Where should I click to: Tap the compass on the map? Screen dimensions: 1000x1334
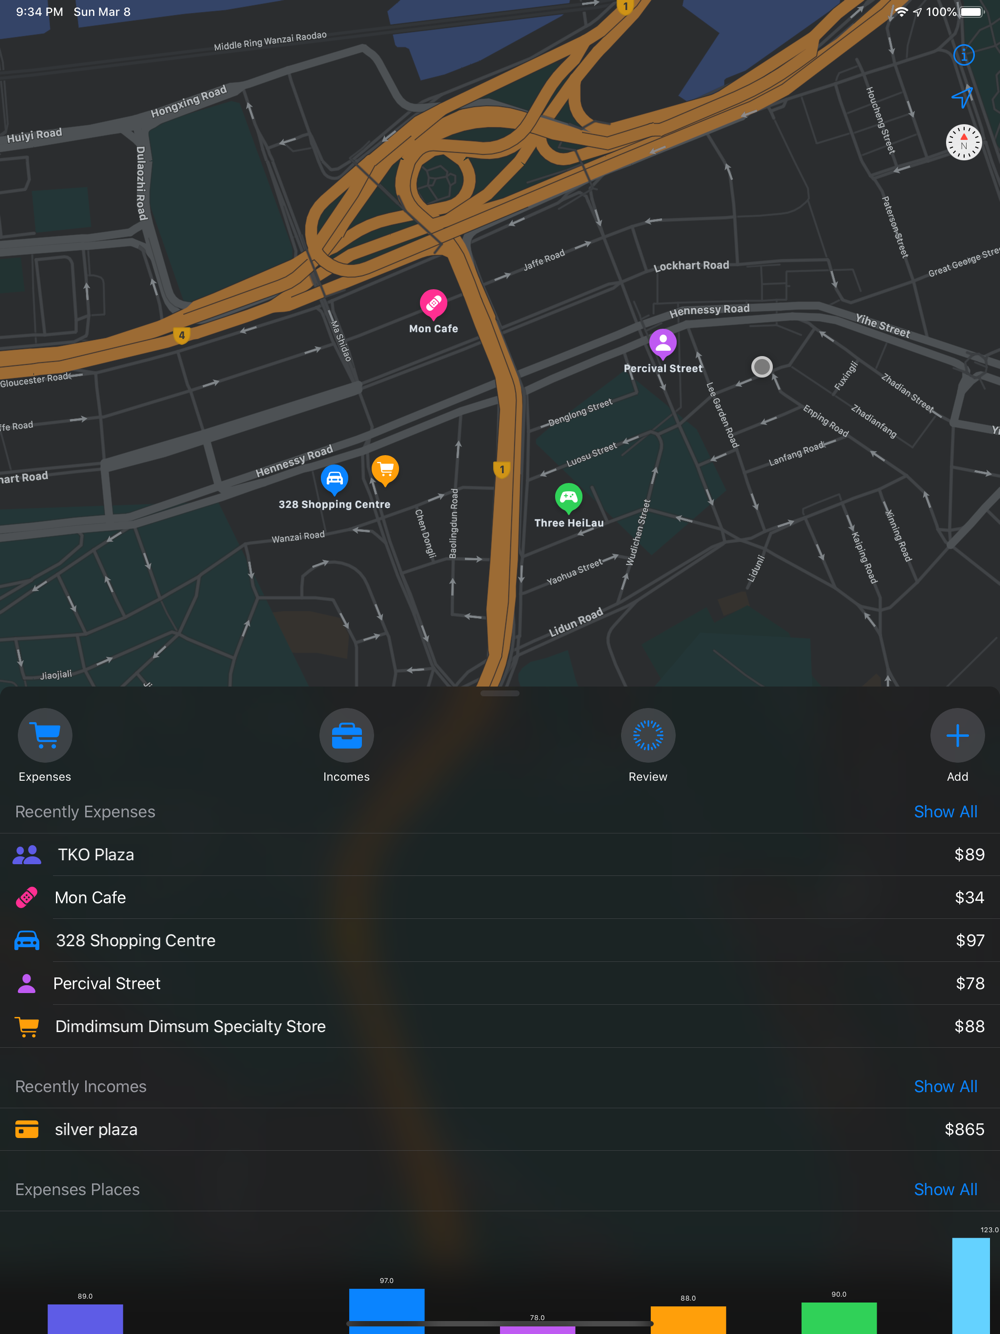[x=964, y=143]
